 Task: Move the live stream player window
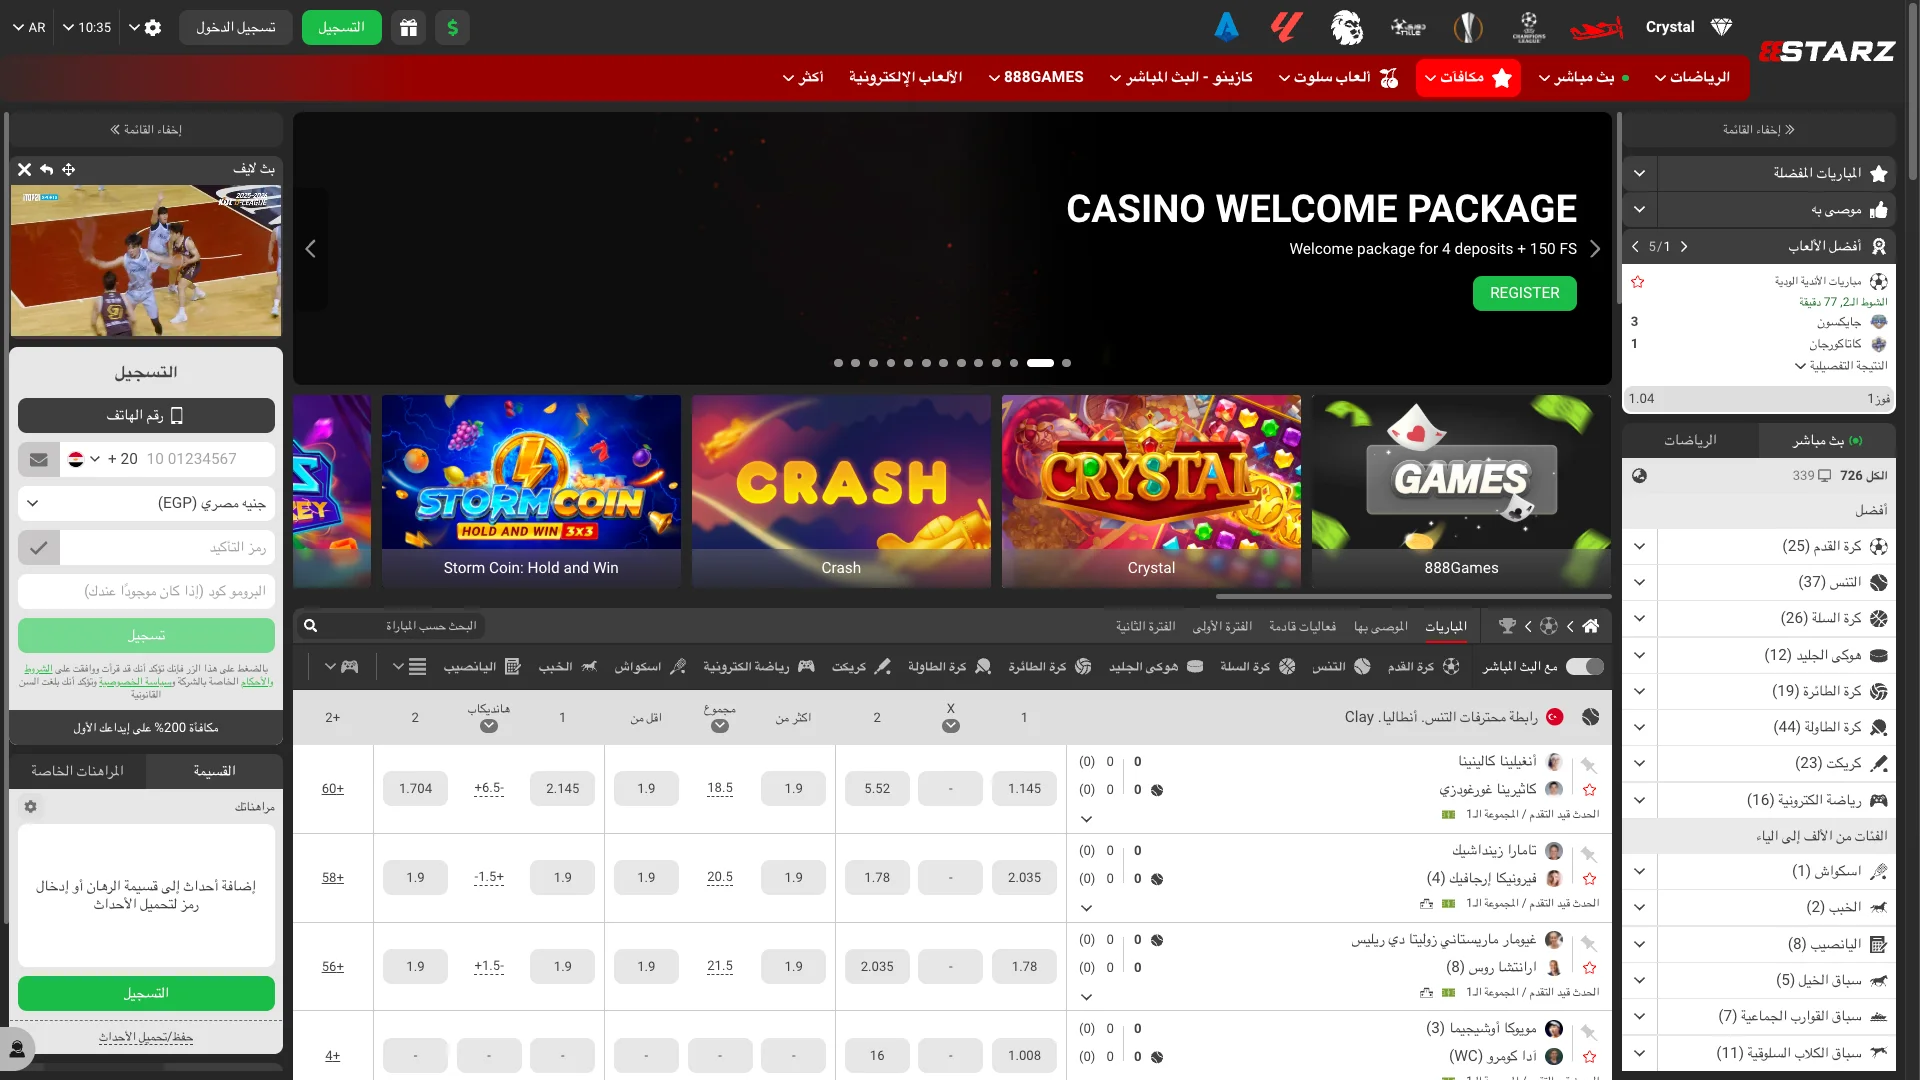(69, 170)
